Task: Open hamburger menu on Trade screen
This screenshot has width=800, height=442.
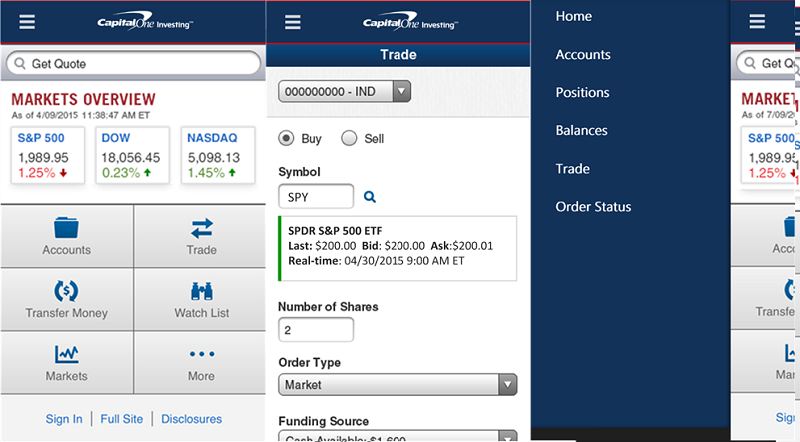Action: coord(292,22)
